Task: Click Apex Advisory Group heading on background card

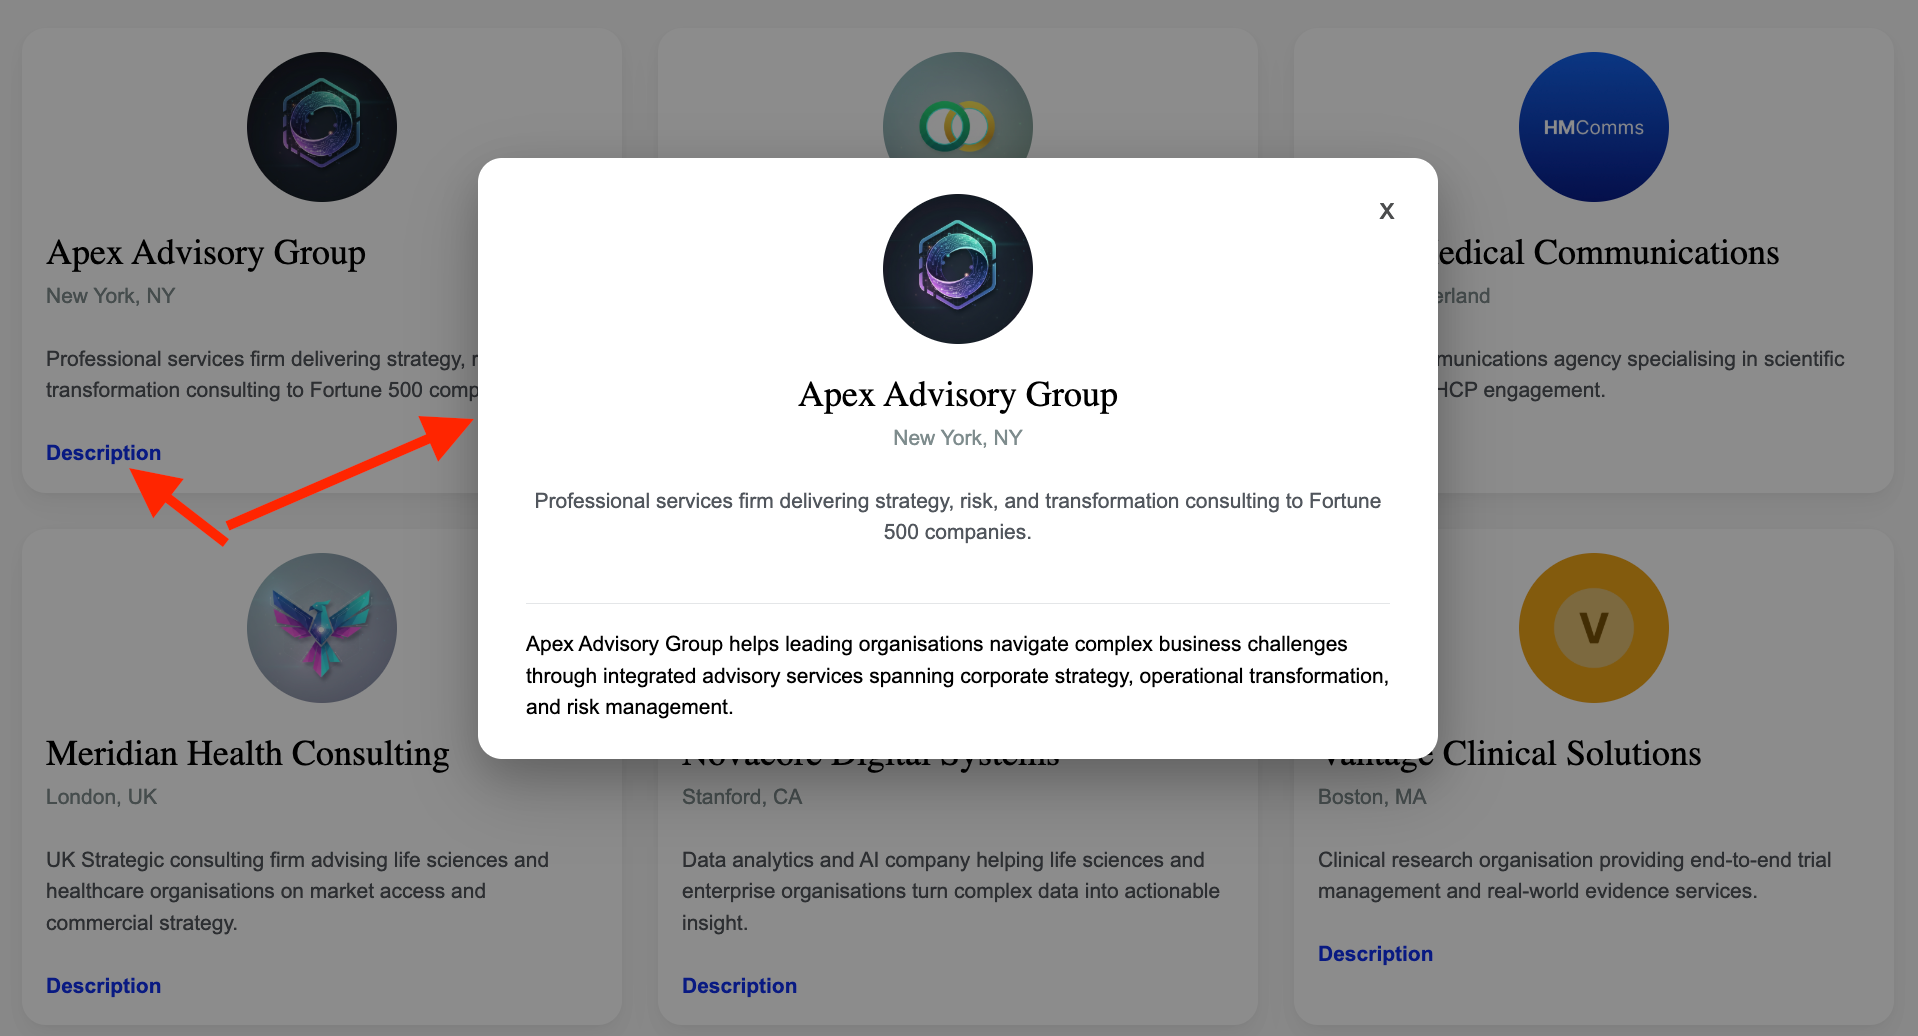Action: tap(206, 253)
